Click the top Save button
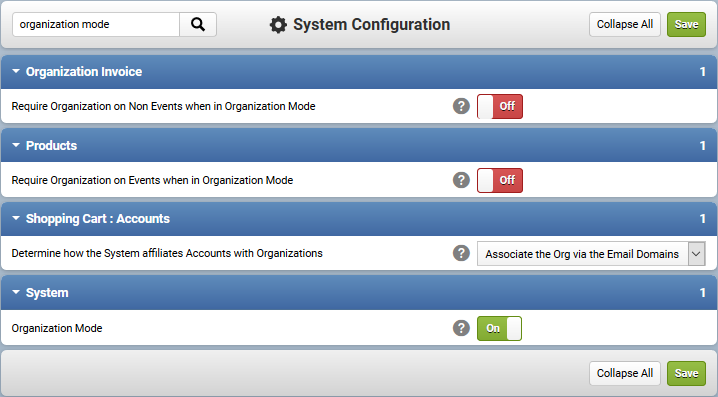Image resolution: width=718 pixels, height=397 pixels. click(x=686, y=24)
